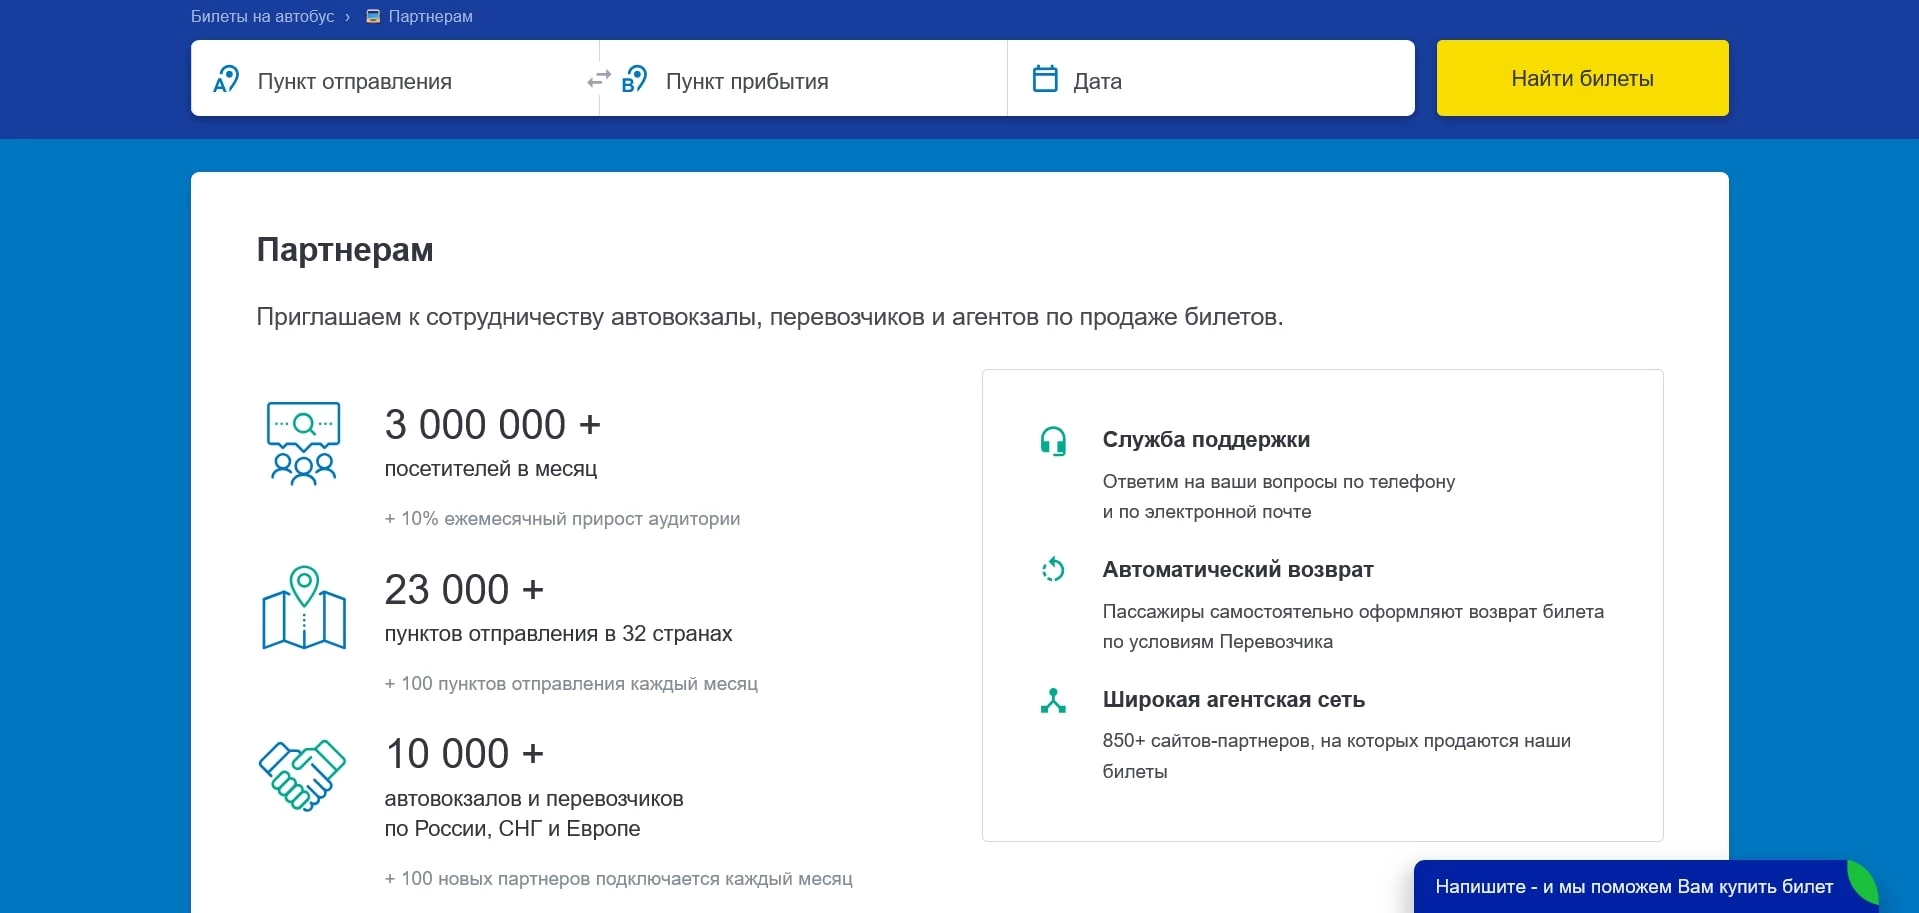Click the arrival point pin icon
The width and height of the screenshot is (1919, 913).
coord(637,79)
